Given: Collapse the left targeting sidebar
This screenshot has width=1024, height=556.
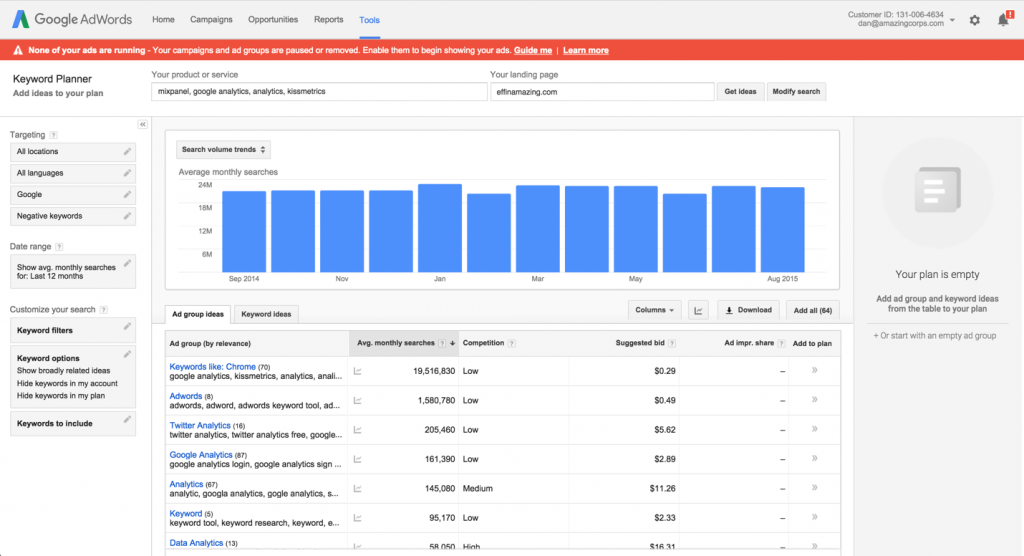Looking at the screenshot, I should point(142,124).
